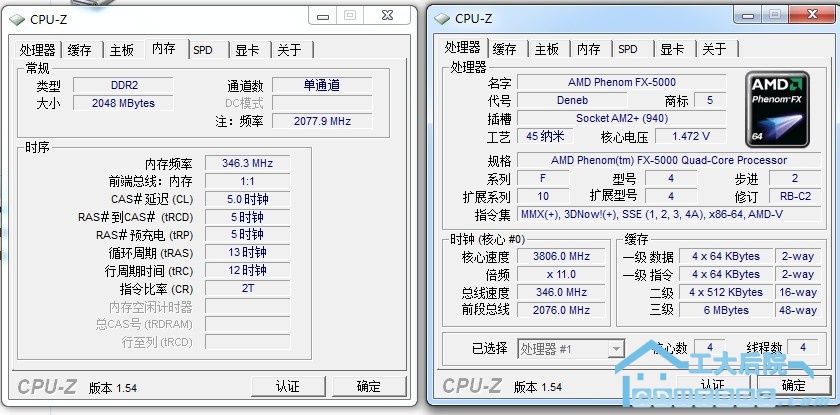Click 确定 button in right CPU-Z window
This screenshot has width=840, height=415.
tap(793, 386)
